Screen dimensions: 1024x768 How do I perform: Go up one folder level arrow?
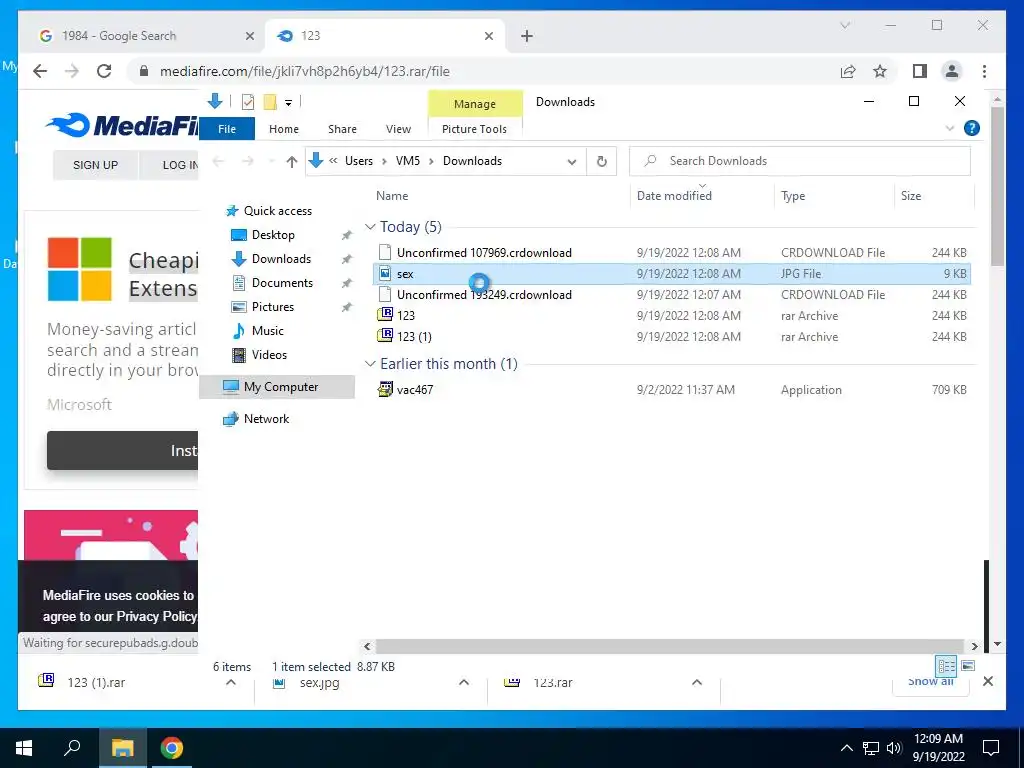[291, 161]
